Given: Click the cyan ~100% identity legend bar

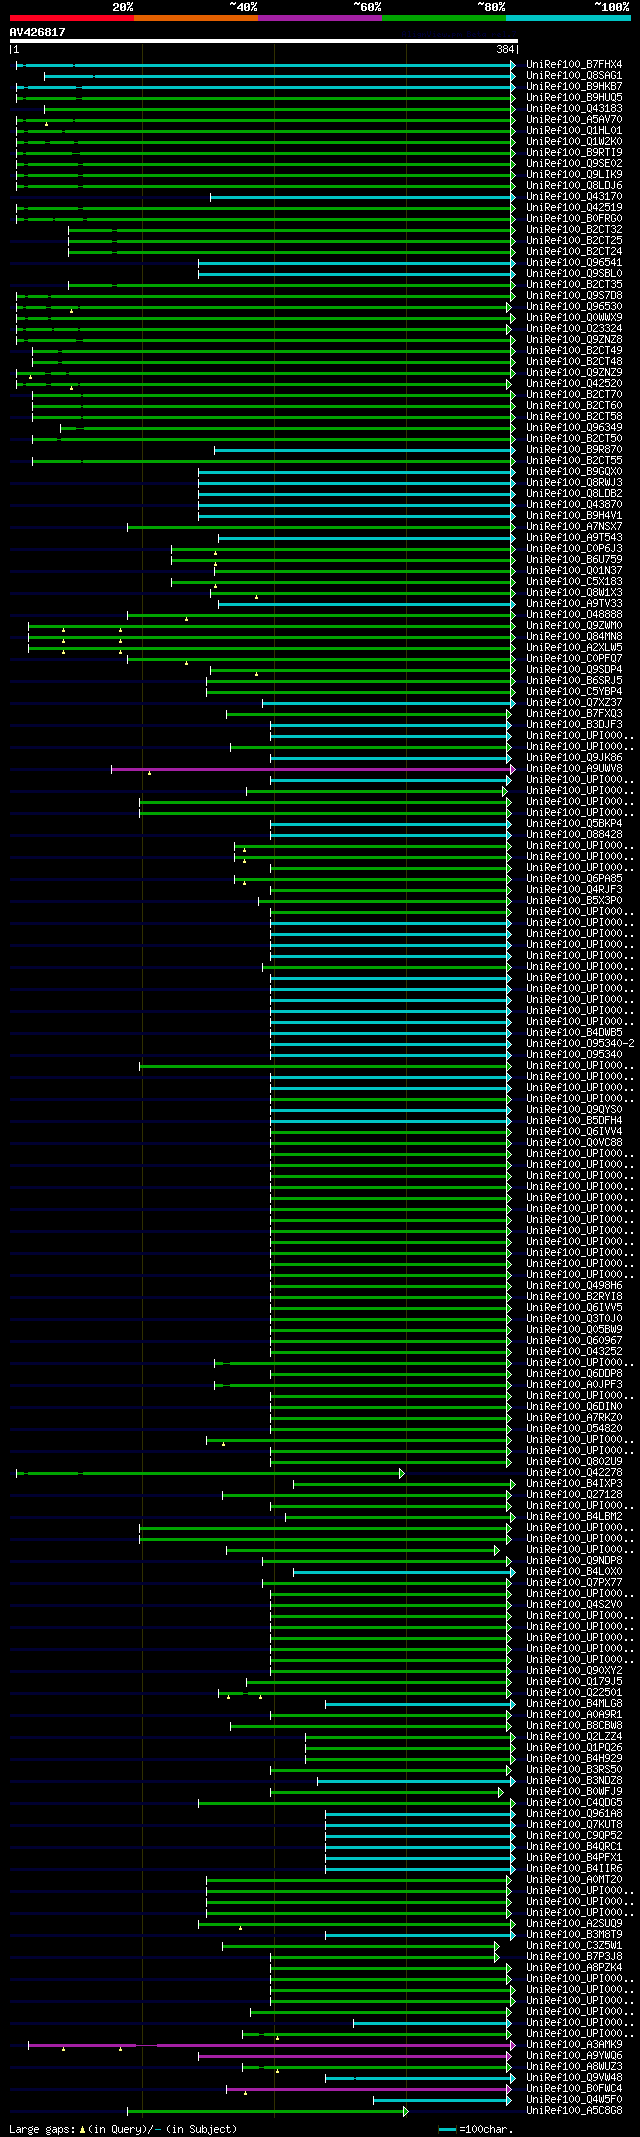Looking at the screenshot, I should (568, 17).
